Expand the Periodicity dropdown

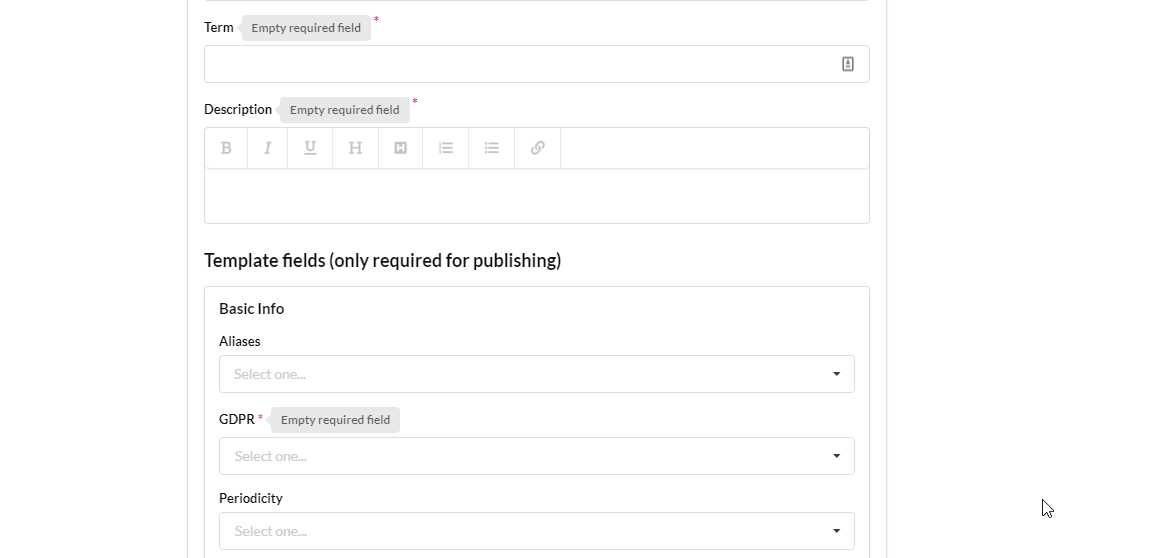[520, 531]
